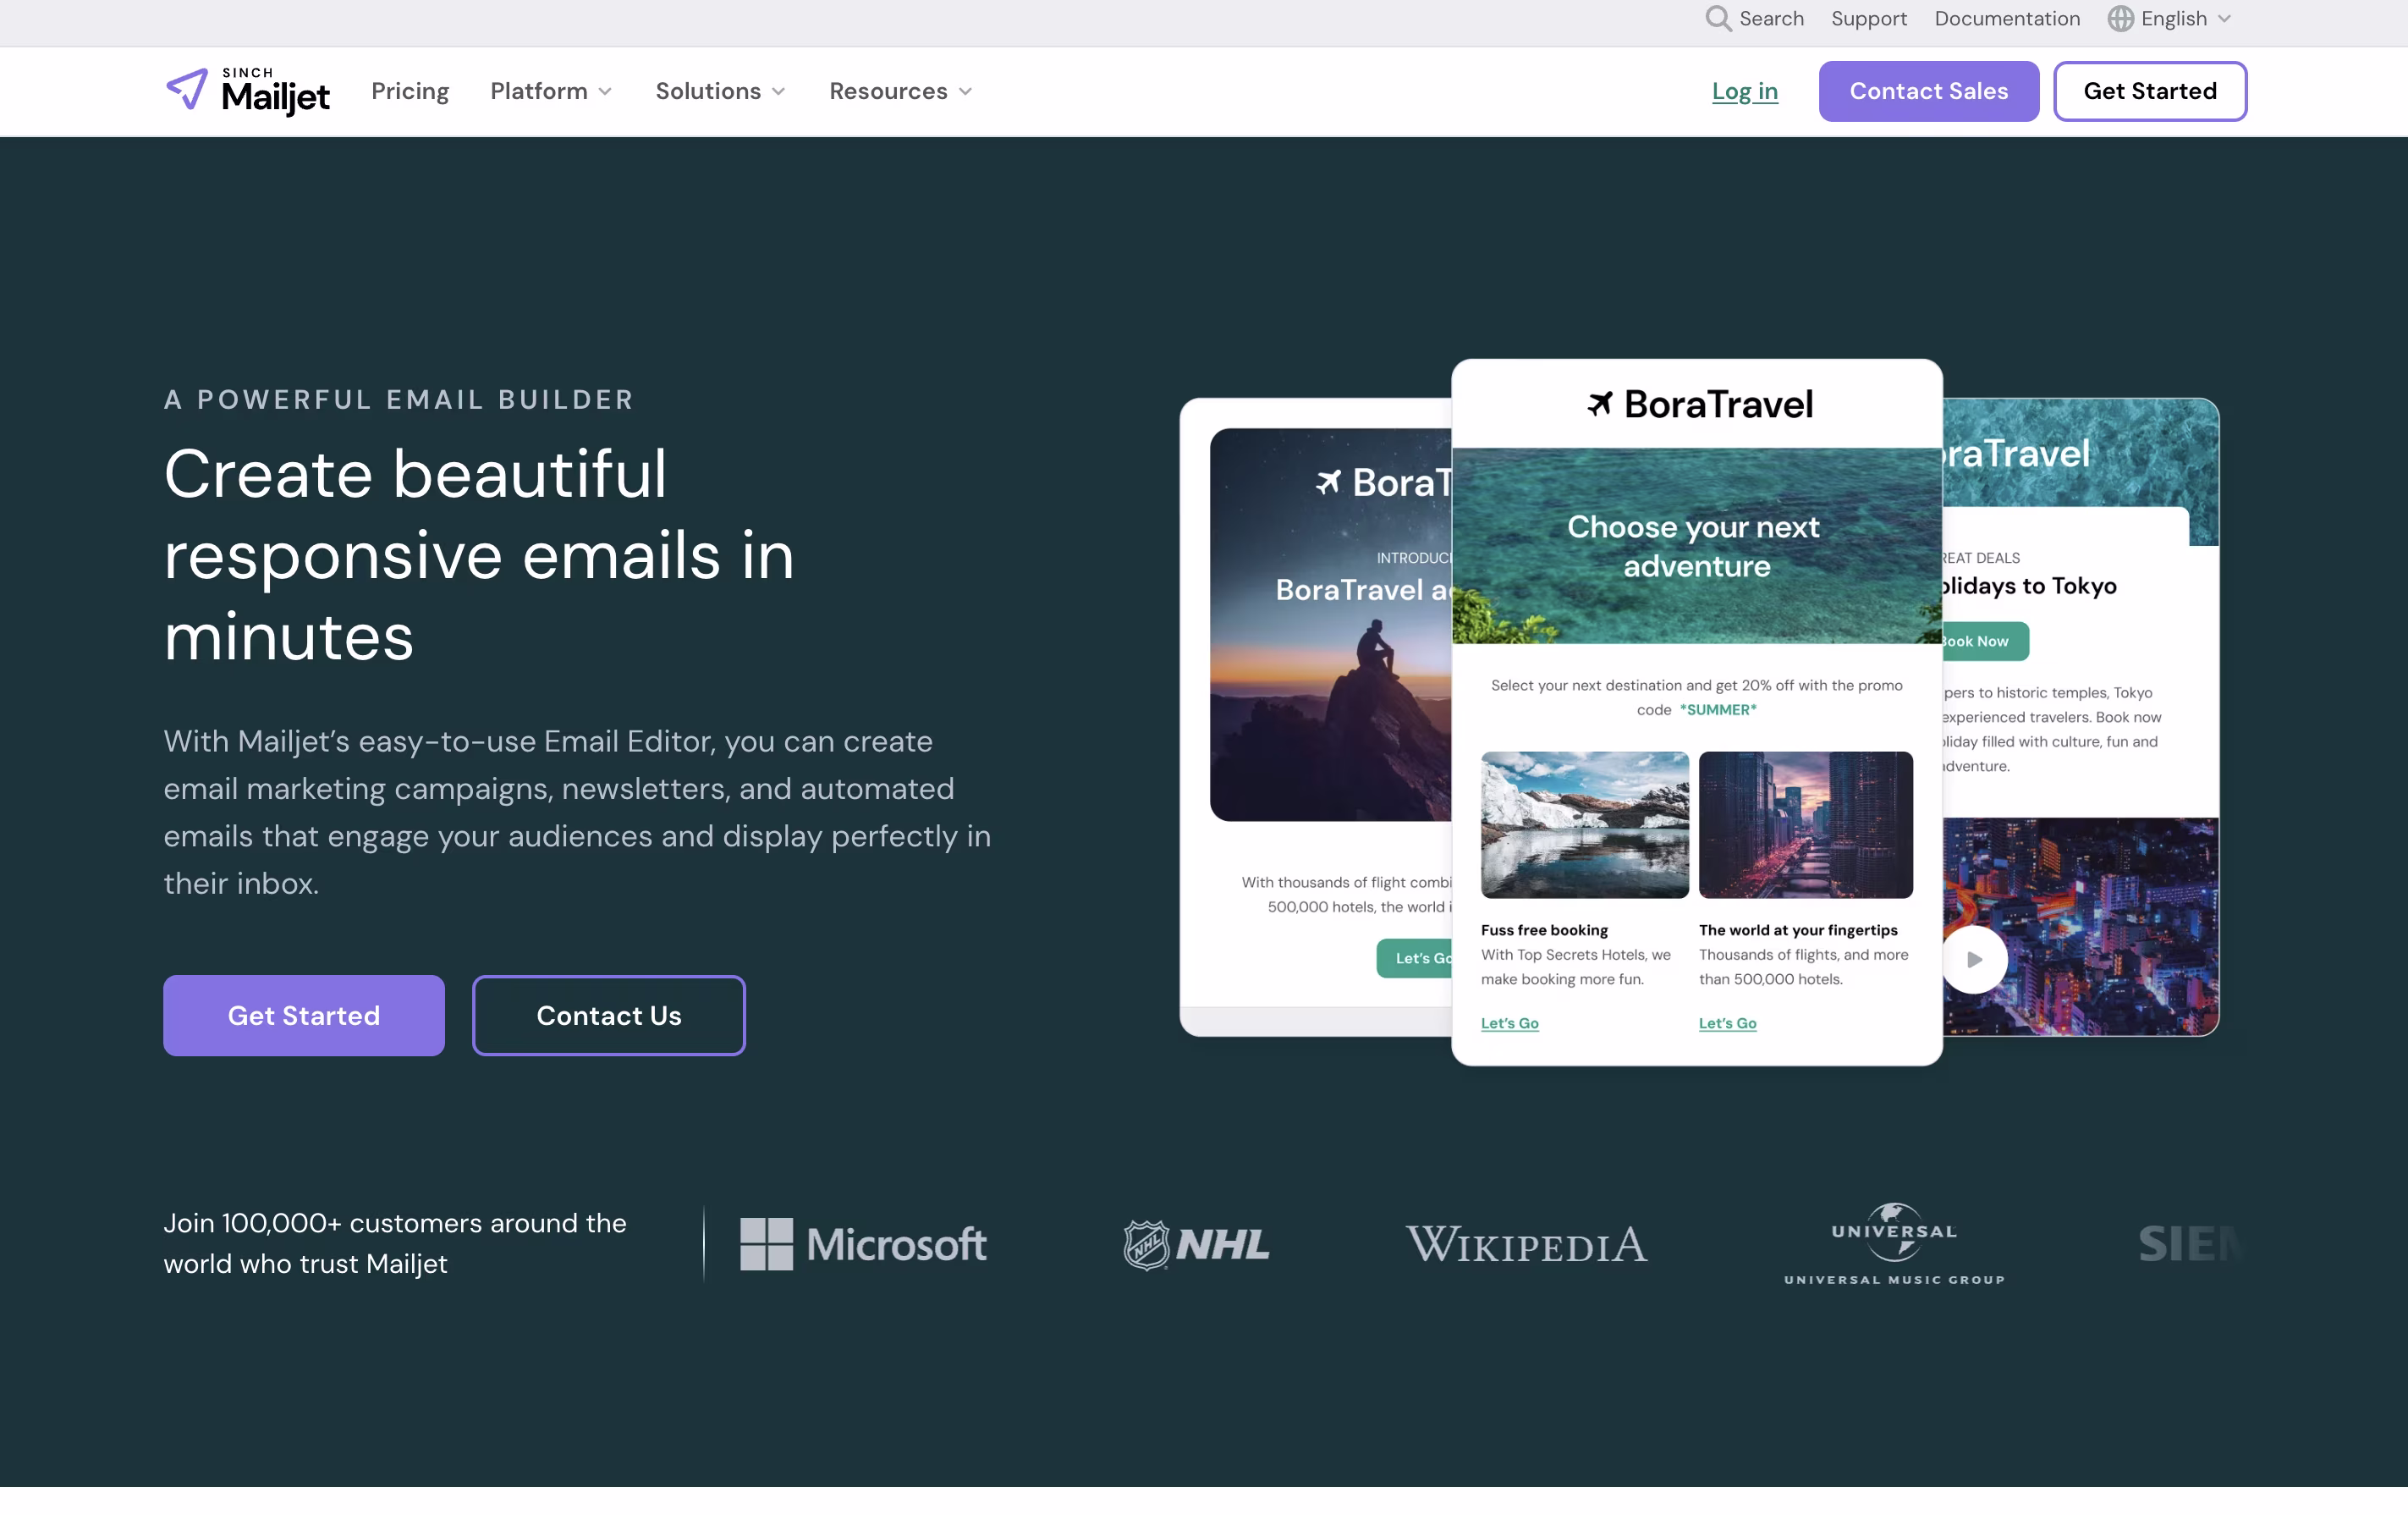This screenshot has width=2408, height=1515.
Task: Click the Contact Us button
Action: point(609,1015)
